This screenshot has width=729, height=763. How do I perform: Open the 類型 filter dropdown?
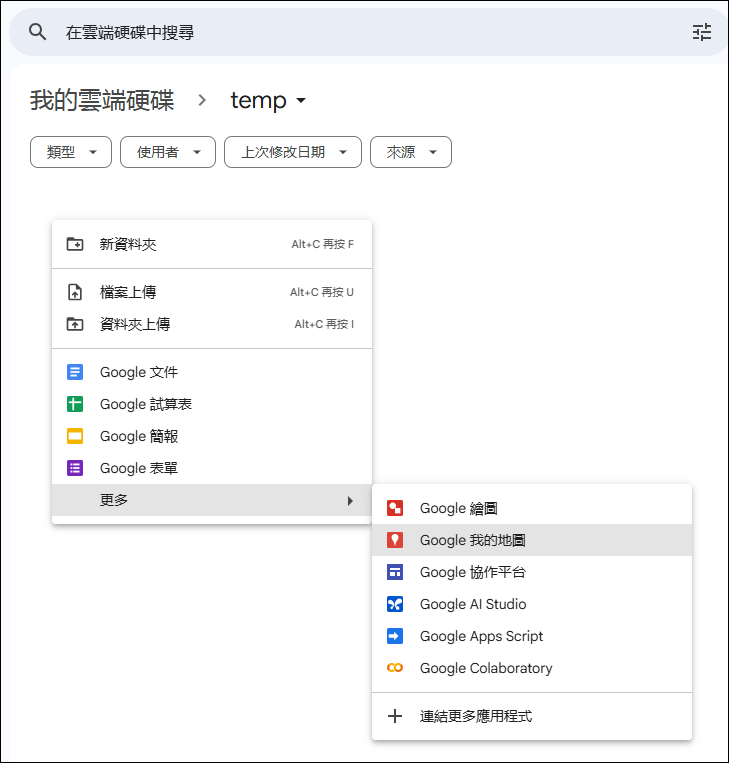coord(71,152)
